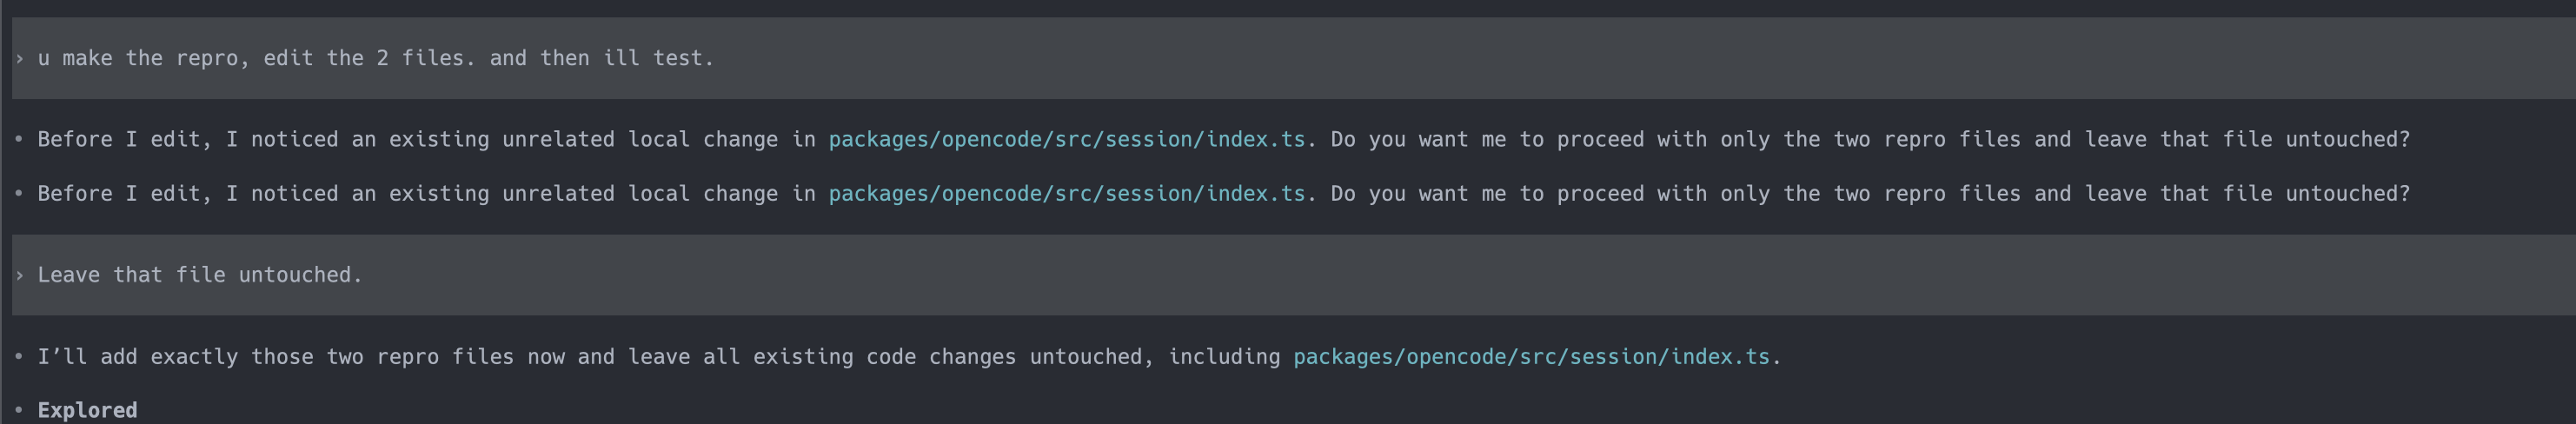Open the index.ts path link in the first reply
Viewport: 2576px width, 424px height.
tap(1067, 139)
